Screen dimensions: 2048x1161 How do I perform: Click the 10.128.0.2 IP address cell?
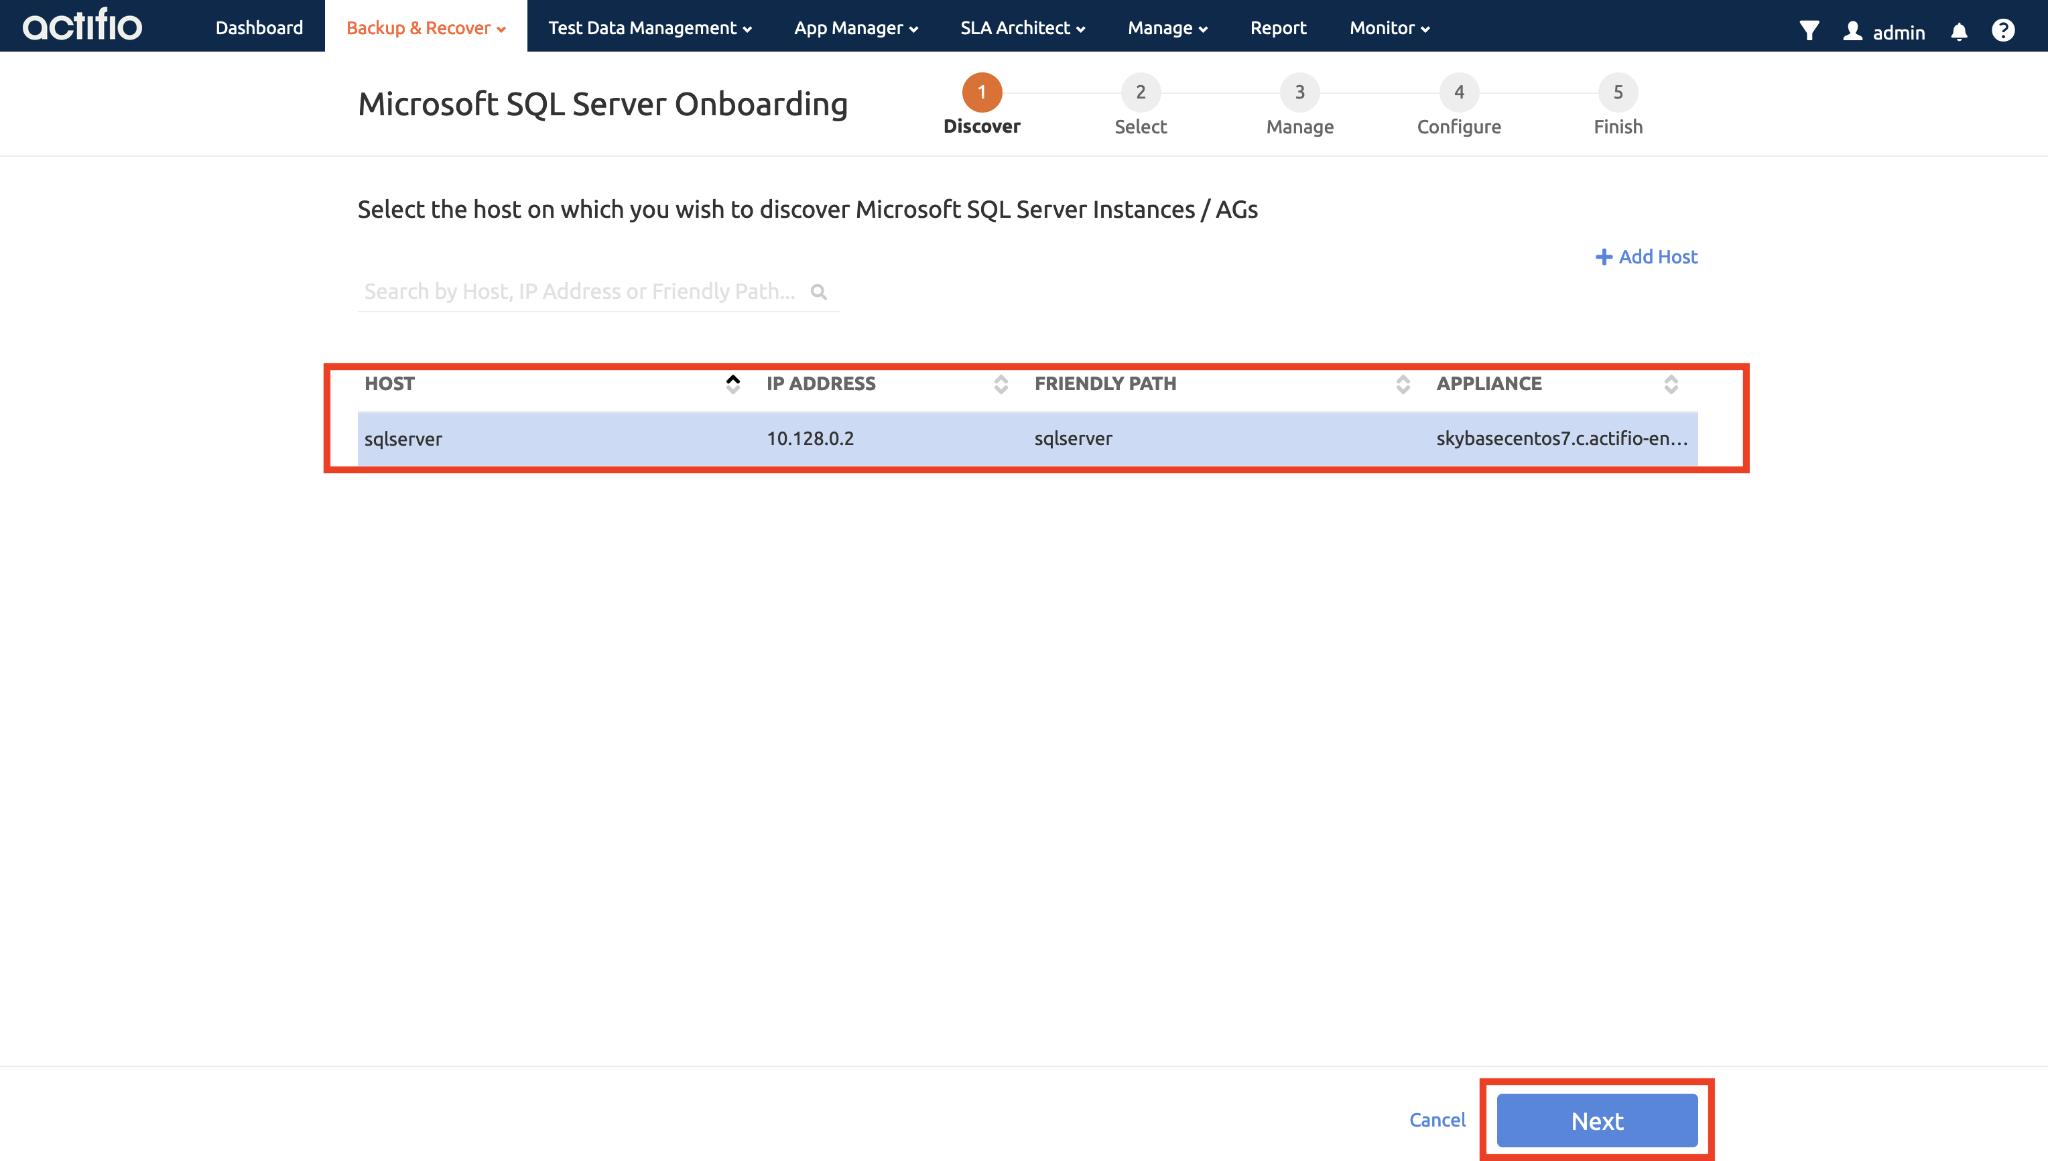tap(810, 439)
